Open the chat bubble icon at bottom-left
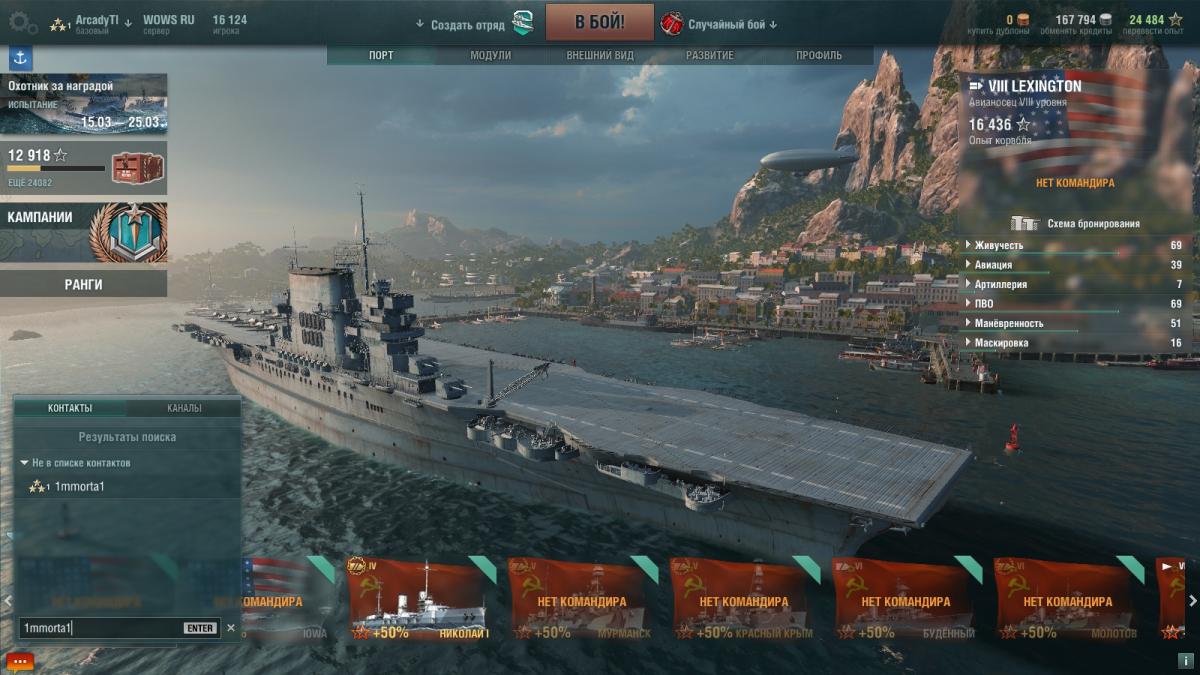This screenshot has width=1200, height=675. click(x=19, y=661)
